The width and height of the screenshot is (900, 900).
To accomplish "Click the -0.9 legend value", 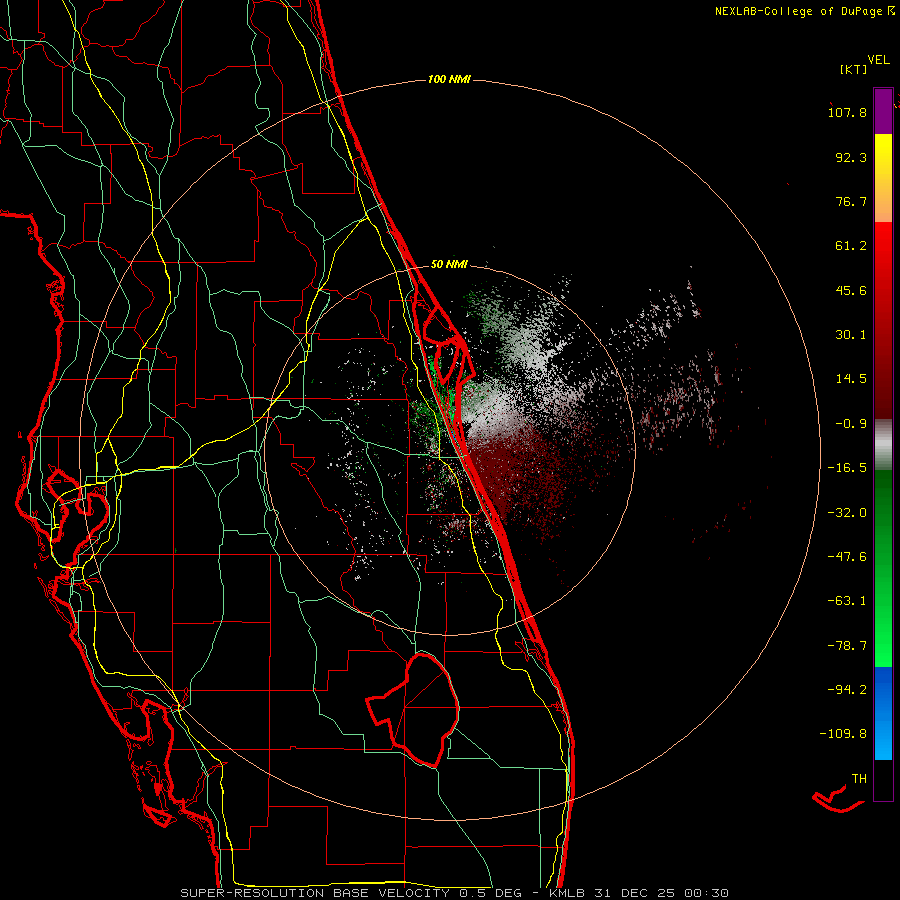I will (x=851, y=424).
